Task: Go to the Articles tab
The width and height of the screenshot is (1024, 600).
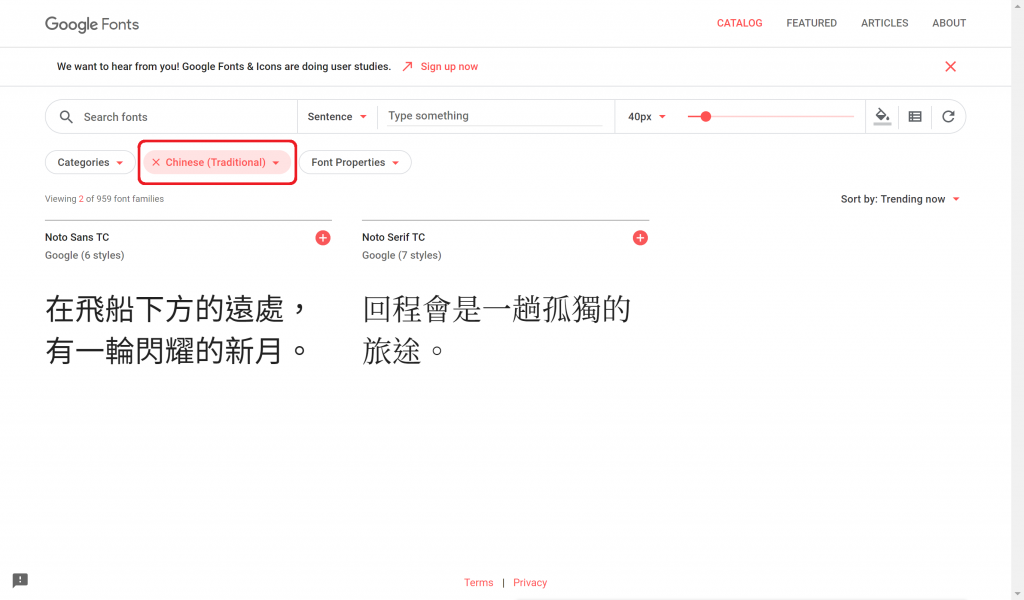Action: (884, 23)
